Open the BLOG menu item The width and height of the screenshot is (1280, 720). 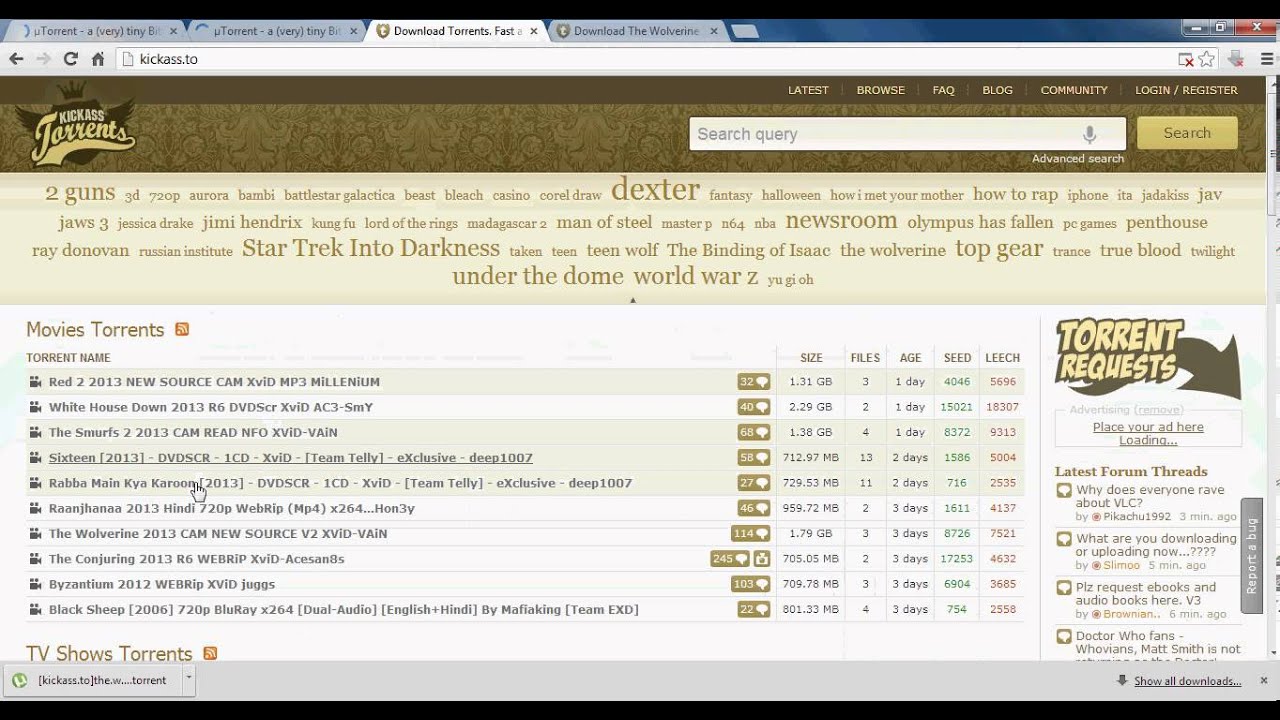tap(997, 90)
